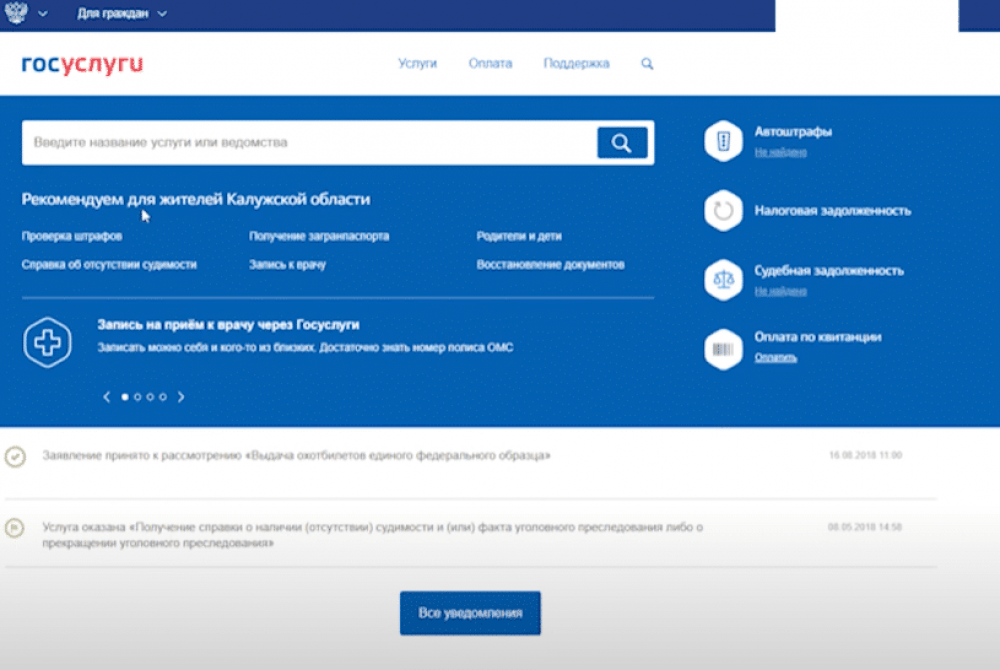Click the Налоговая задолженность refresh icon

(723, 210)
